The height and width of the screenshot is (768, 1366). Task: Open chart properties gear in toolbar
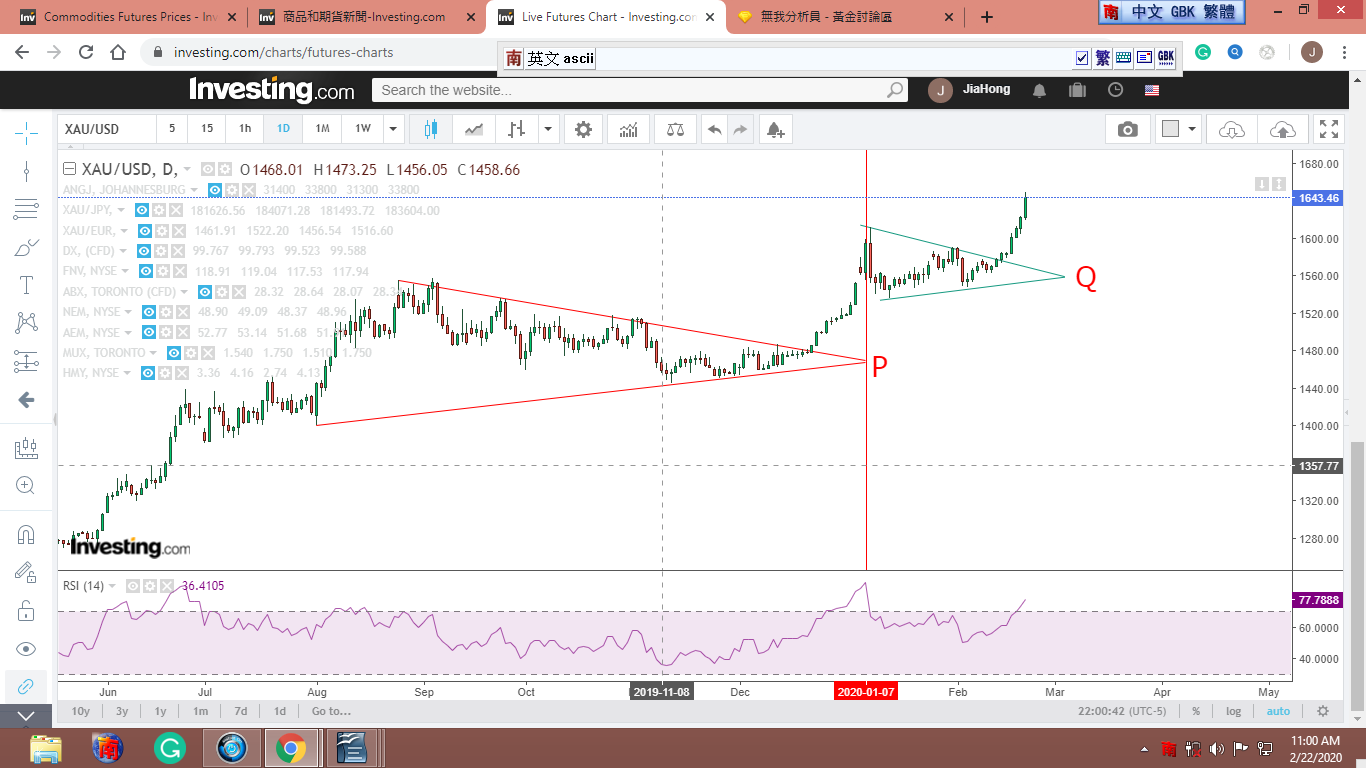click(x=583, y=129)
